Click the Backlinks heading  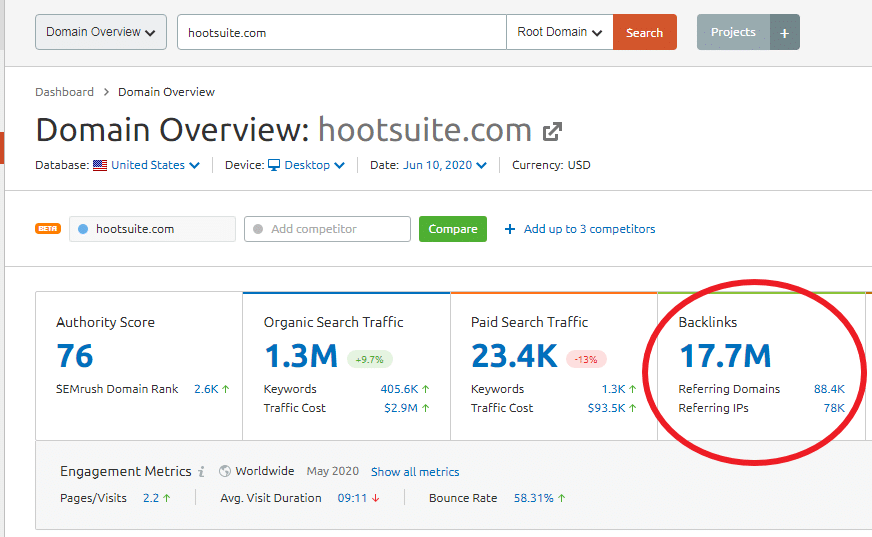pyautogui.click(x=708, y=322)
